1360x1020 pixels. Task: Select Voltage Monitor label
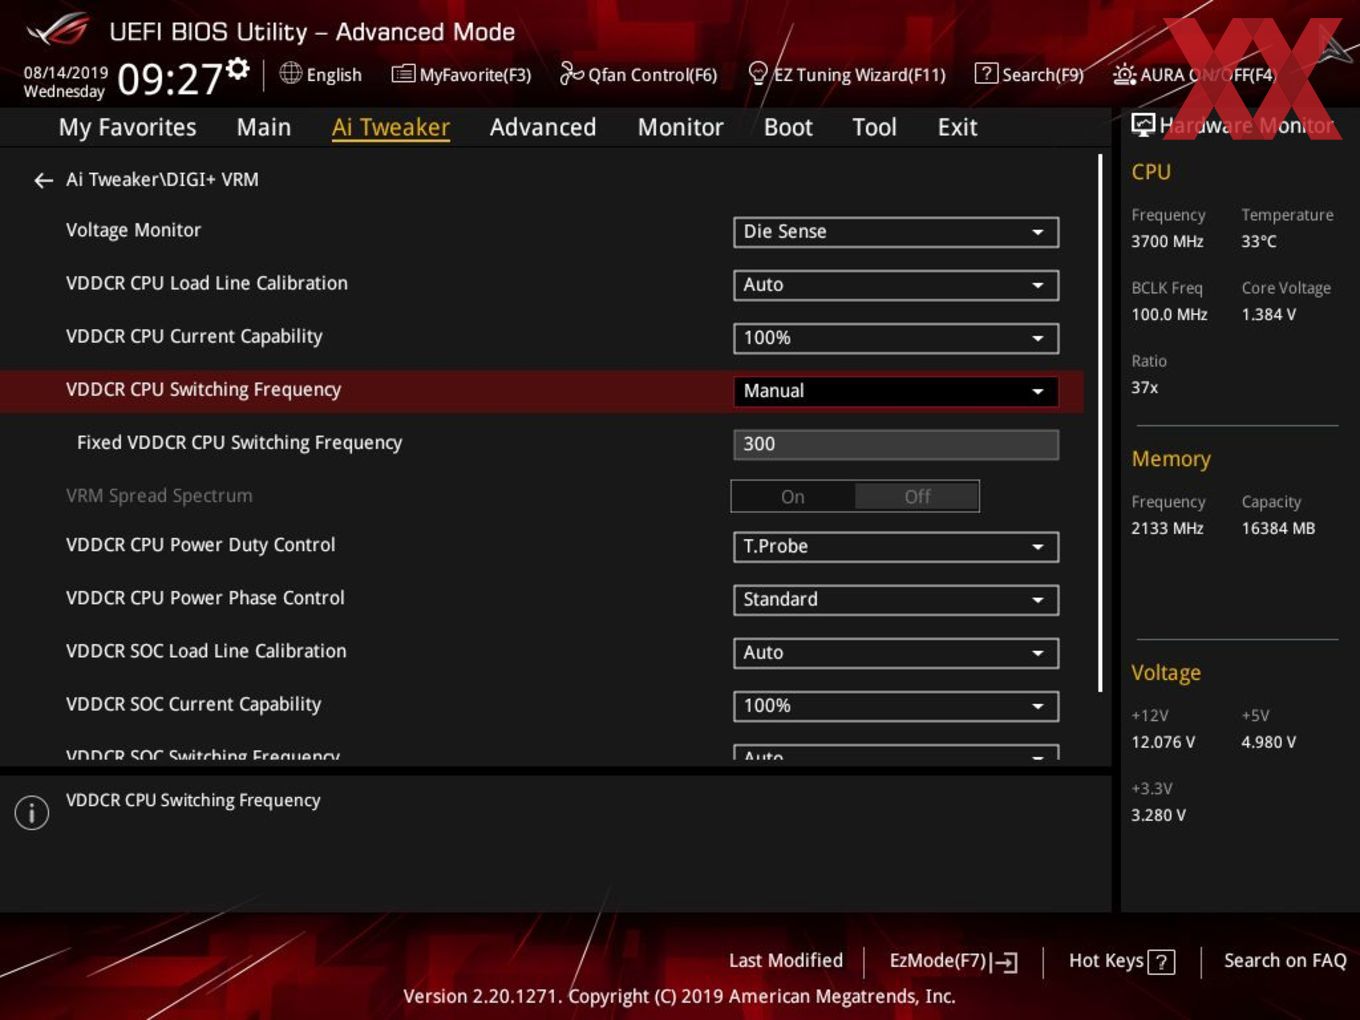[x=133, y=230]
